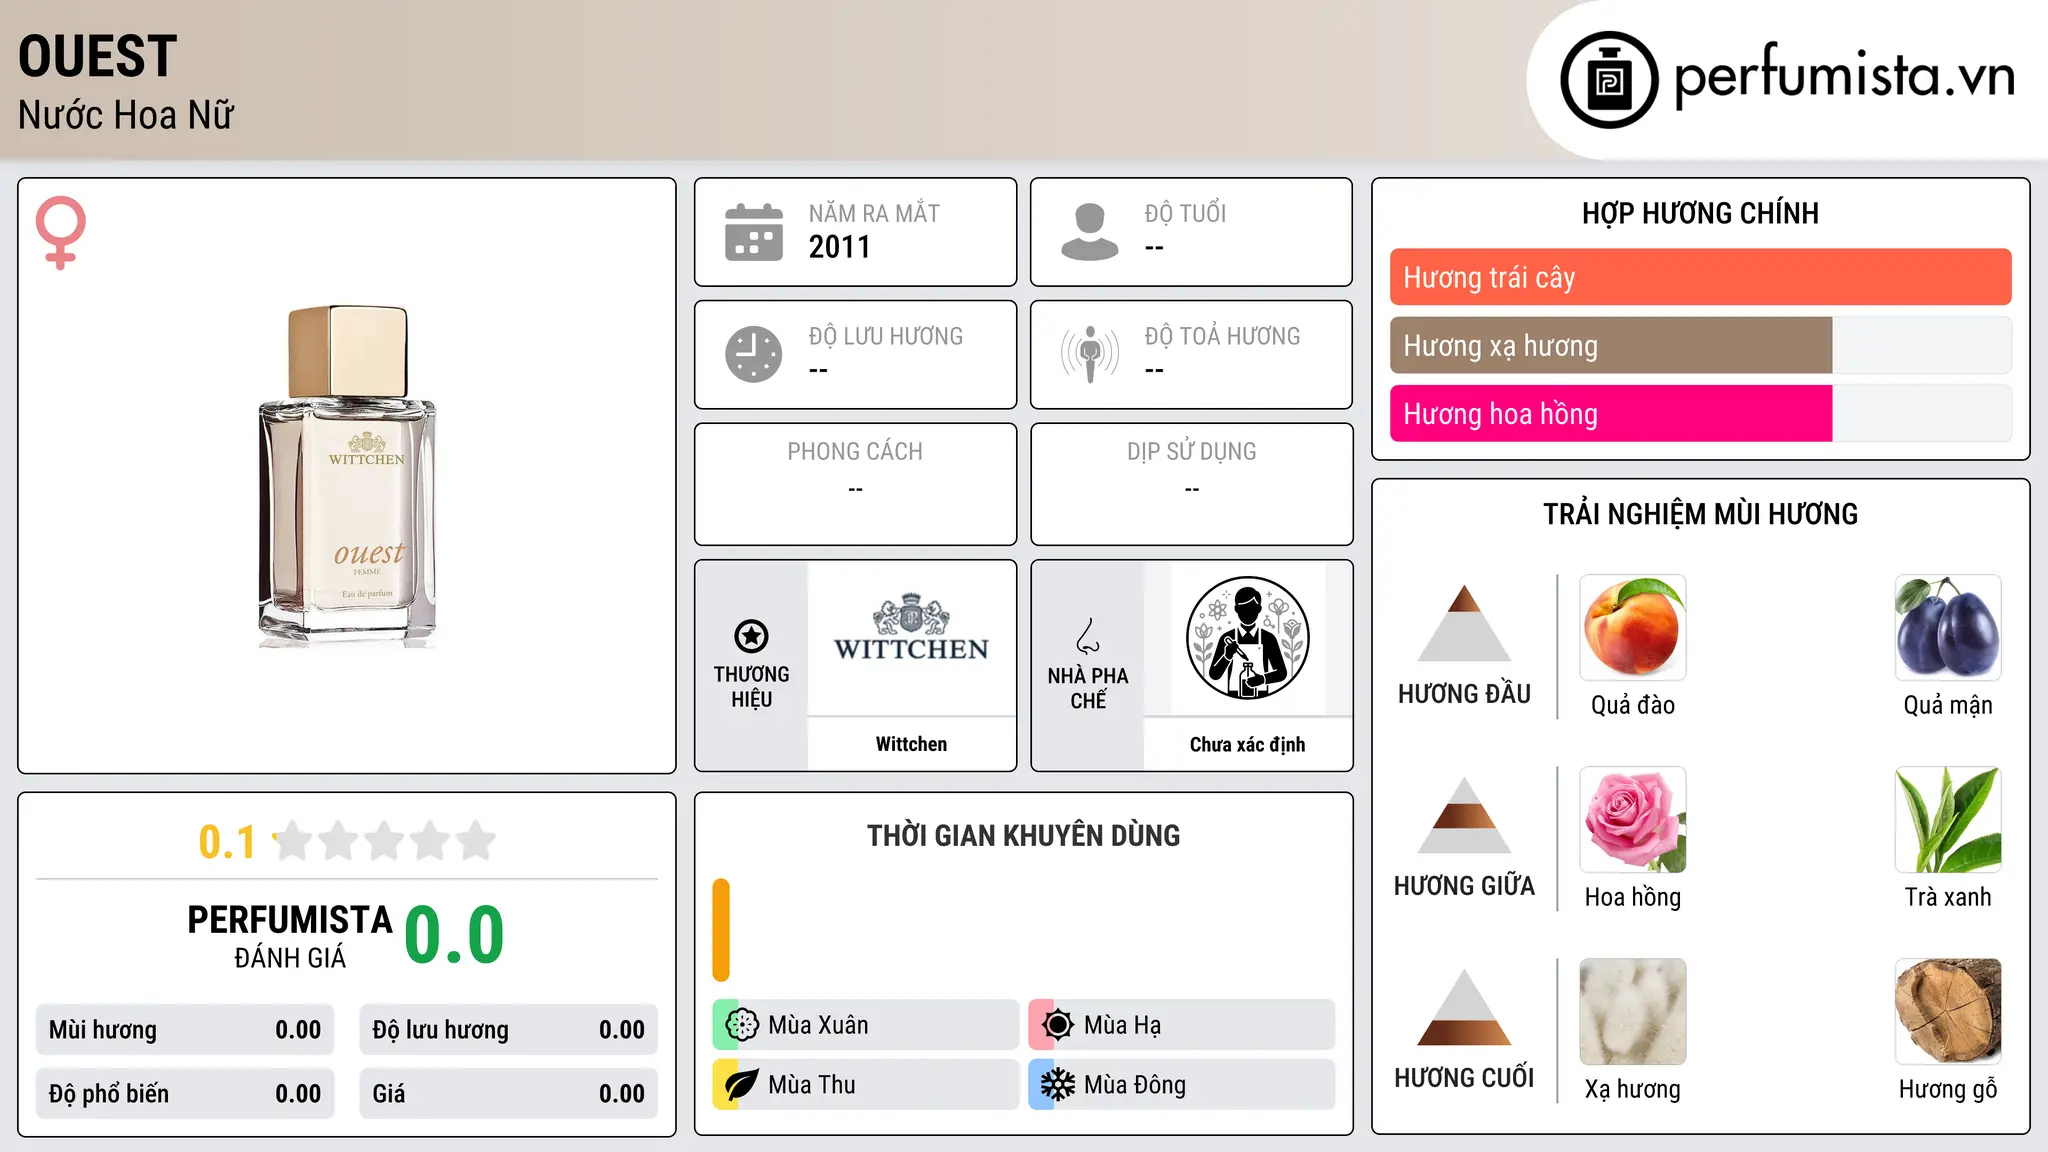
Task: Click the Hương xạ hương accord bar
Action: pos(1701,345)
